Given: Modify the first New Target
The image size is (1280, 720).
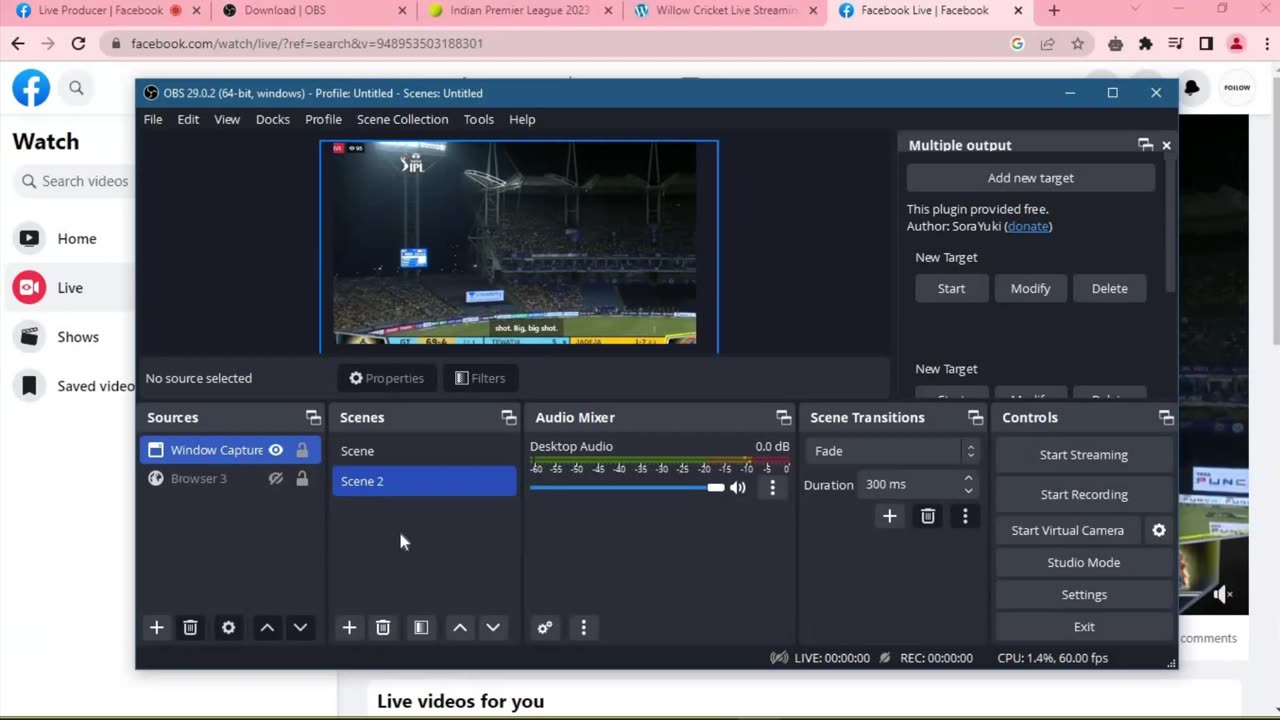Looking at the screenshot, I should click(1030, 288).
